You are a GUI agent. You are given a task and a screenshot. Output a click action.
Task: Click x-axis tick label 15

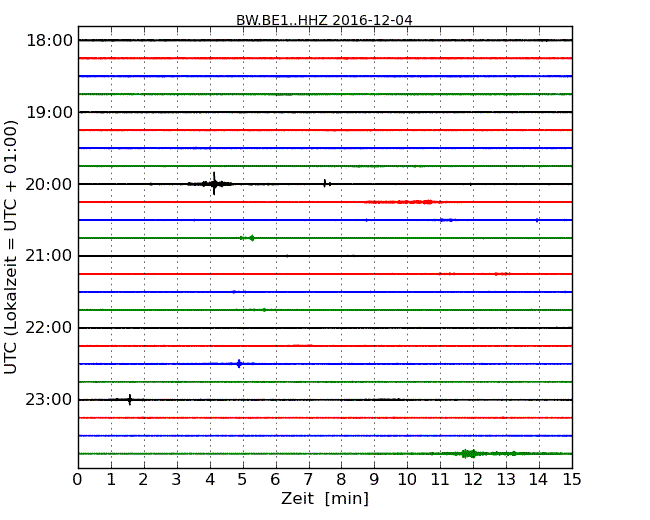click(x=572, y=480)
